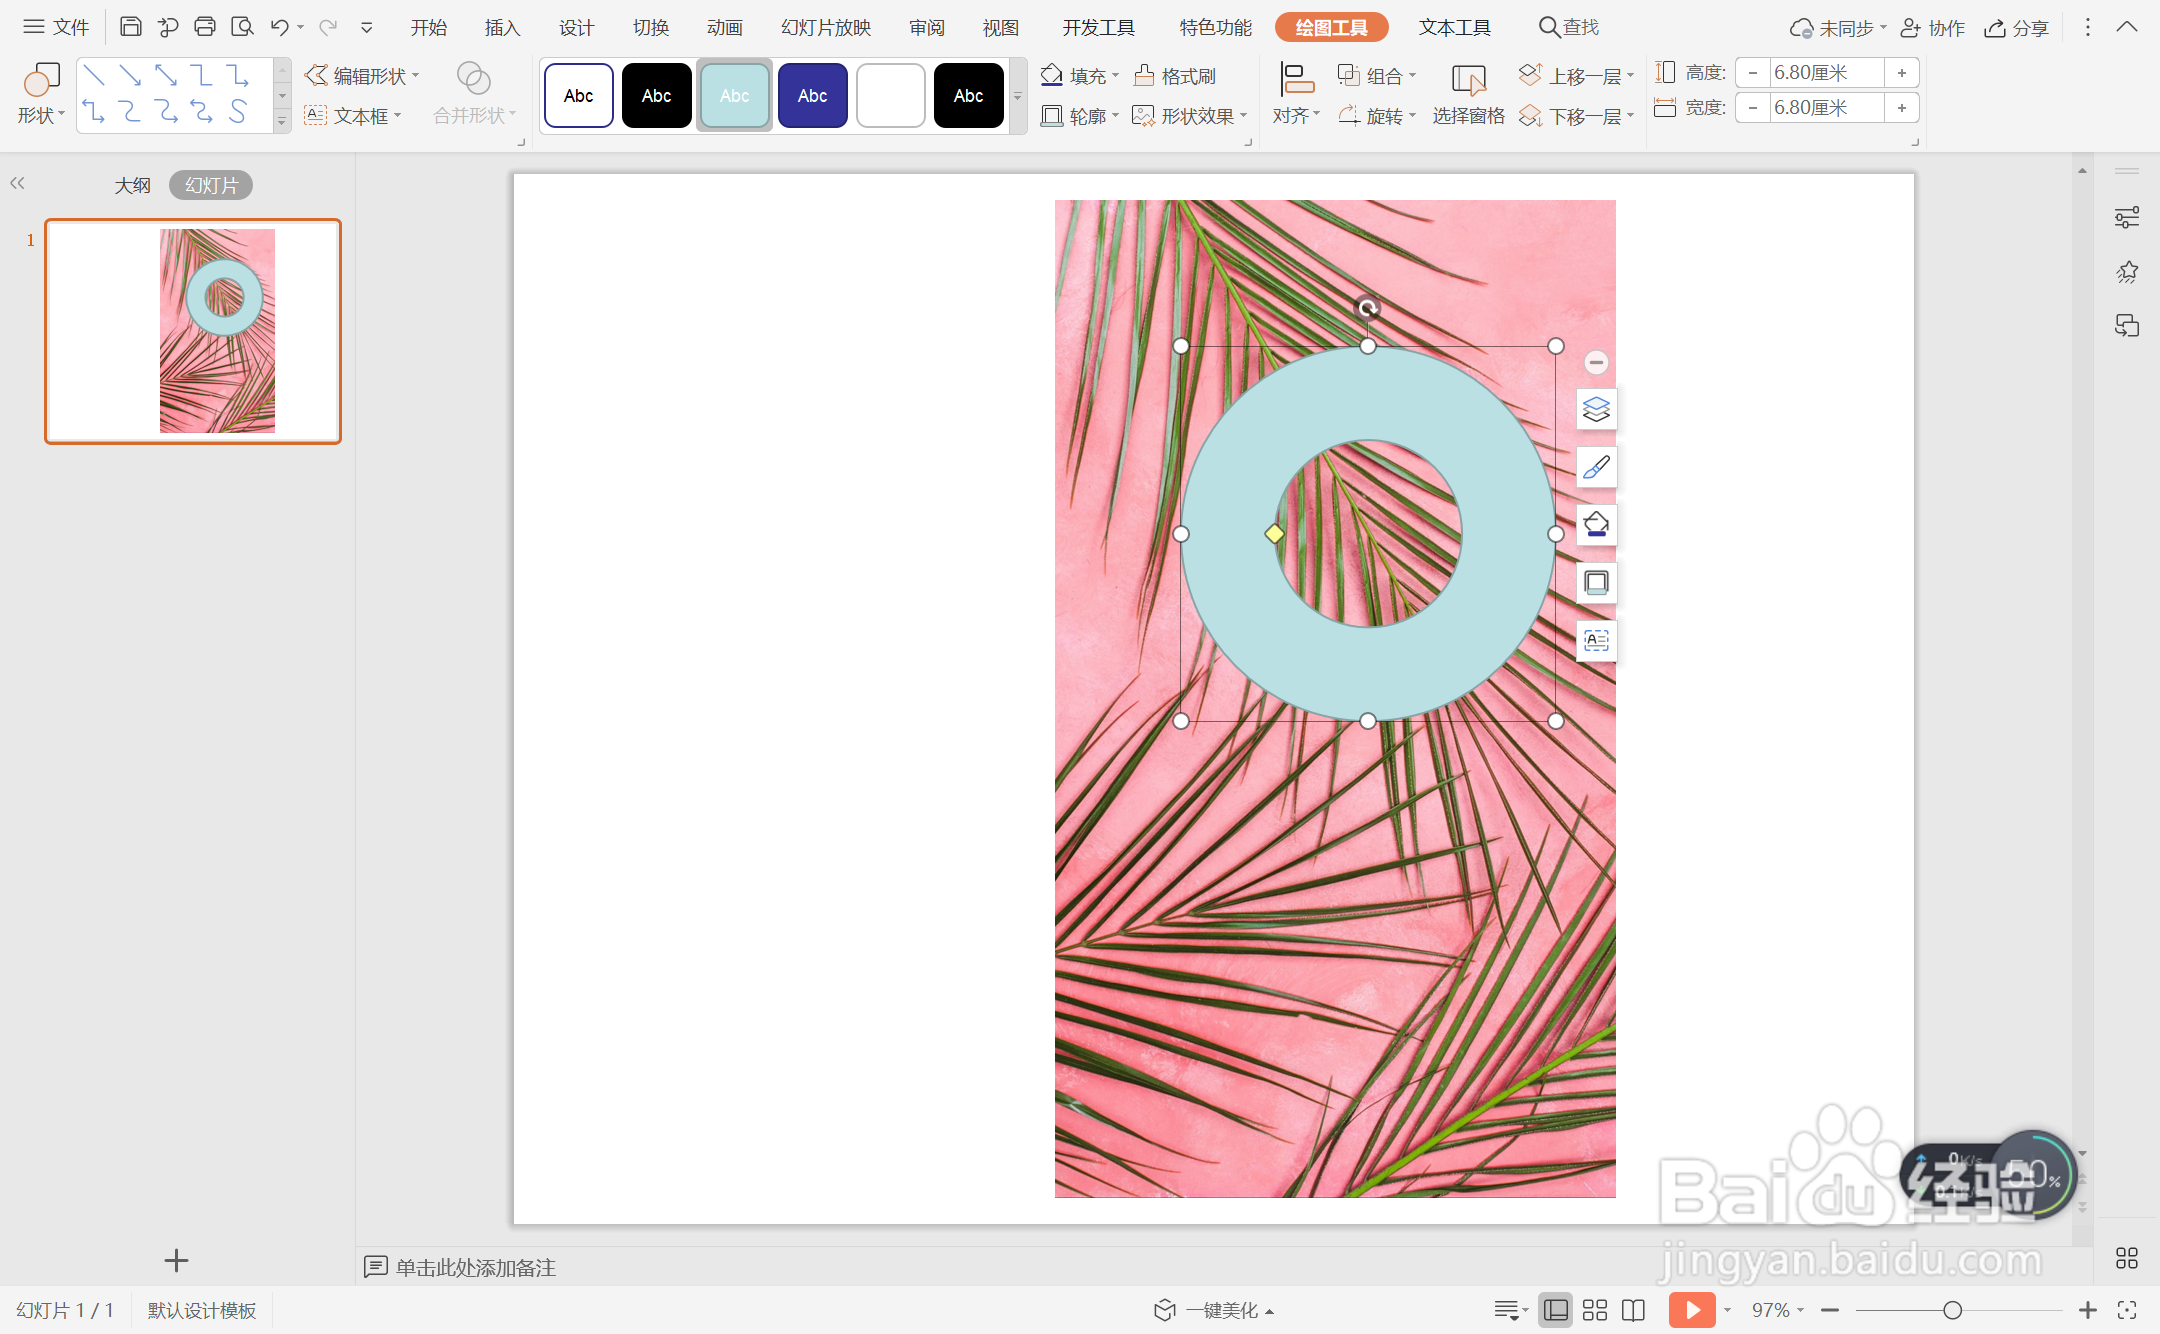
Task: Toggle the notes display icon in status bar
Action: [x=1511, y=1310]
